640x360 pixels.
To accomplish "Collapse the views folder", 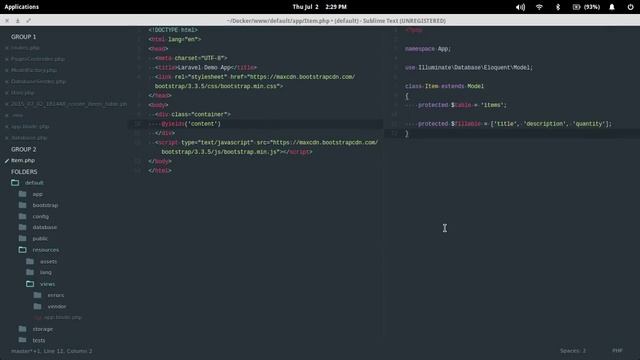I will pos(30,283).
